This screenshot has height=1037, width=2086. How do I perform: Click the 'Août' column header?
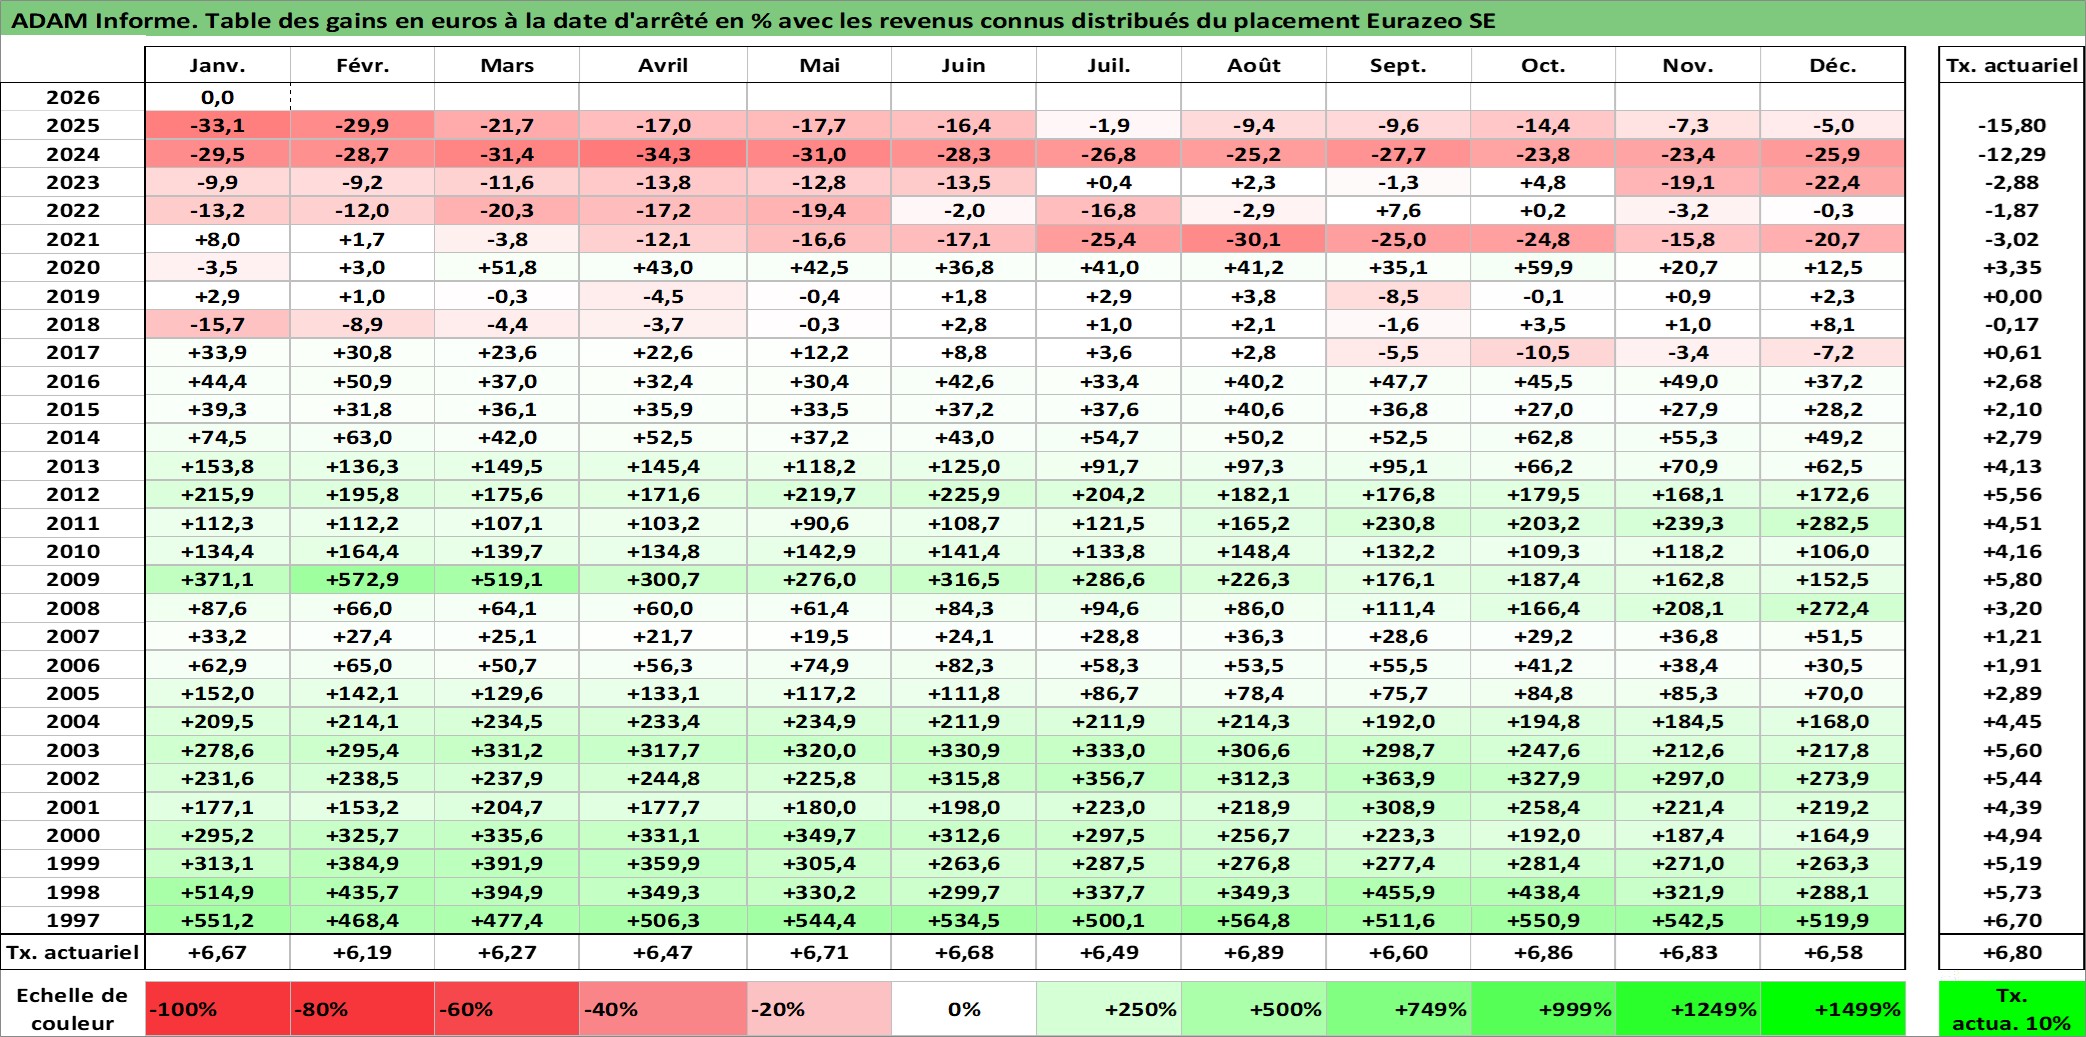click(1254, 65)
